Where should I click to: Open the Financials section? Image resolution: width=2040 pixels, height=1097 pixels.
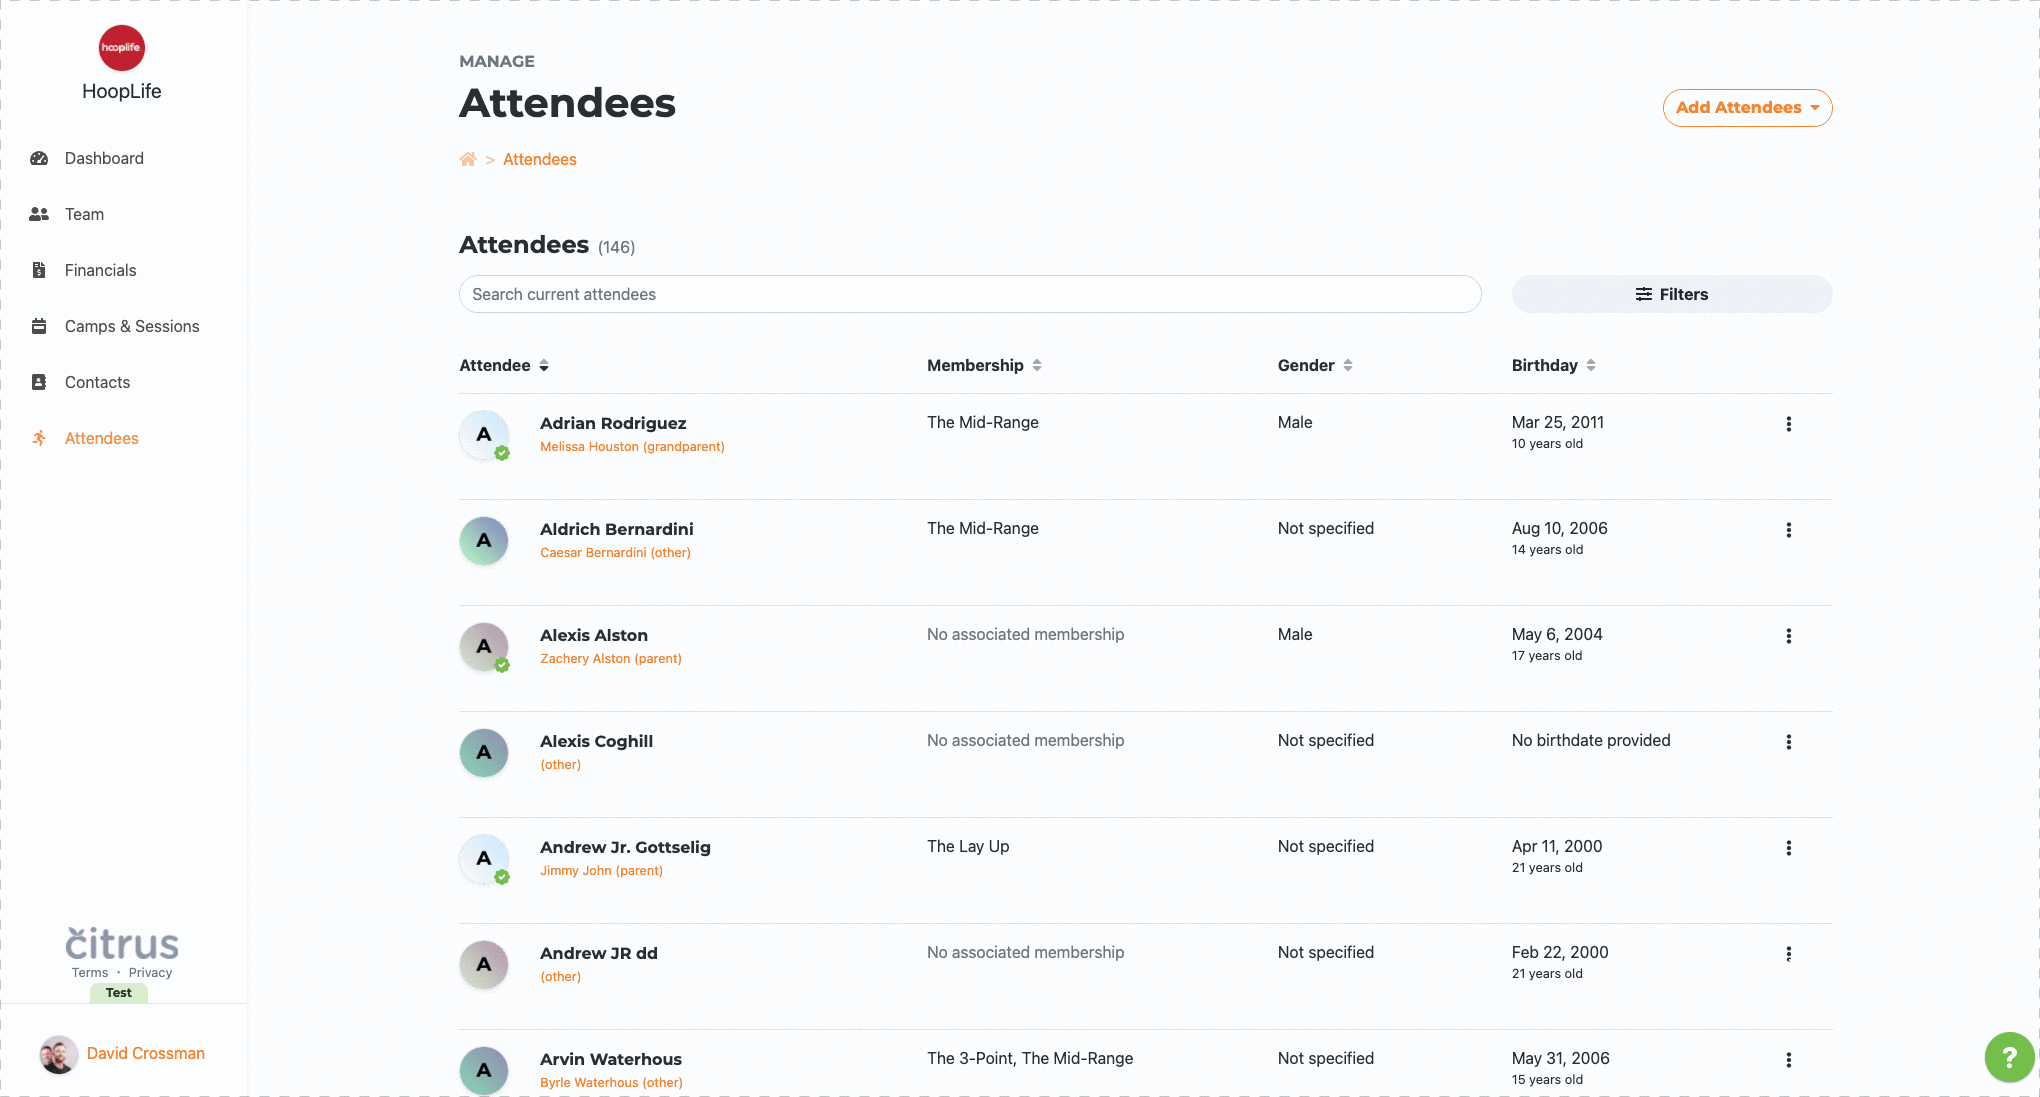[x=100, y=270]
